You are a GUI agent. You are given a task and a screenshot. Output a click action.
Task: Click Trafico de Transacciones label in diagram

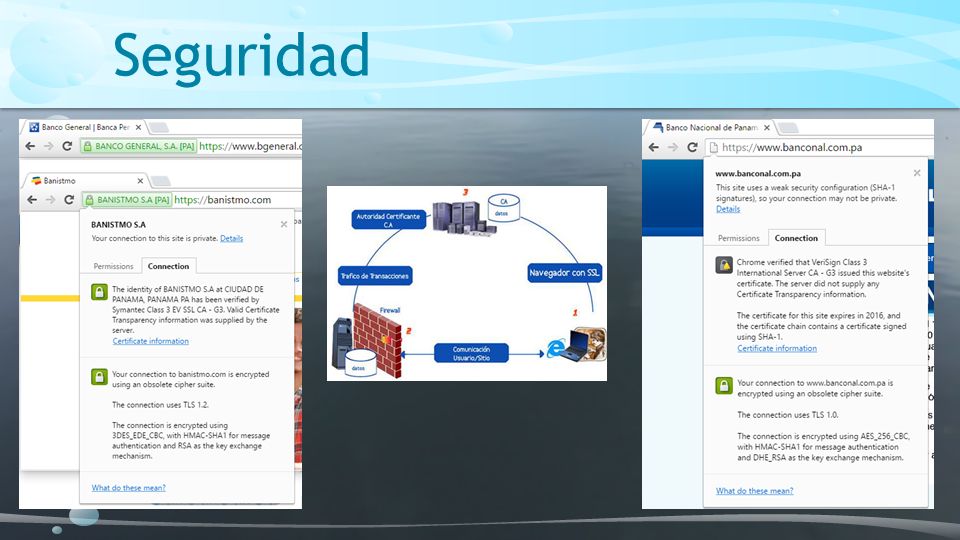[375, 276]
